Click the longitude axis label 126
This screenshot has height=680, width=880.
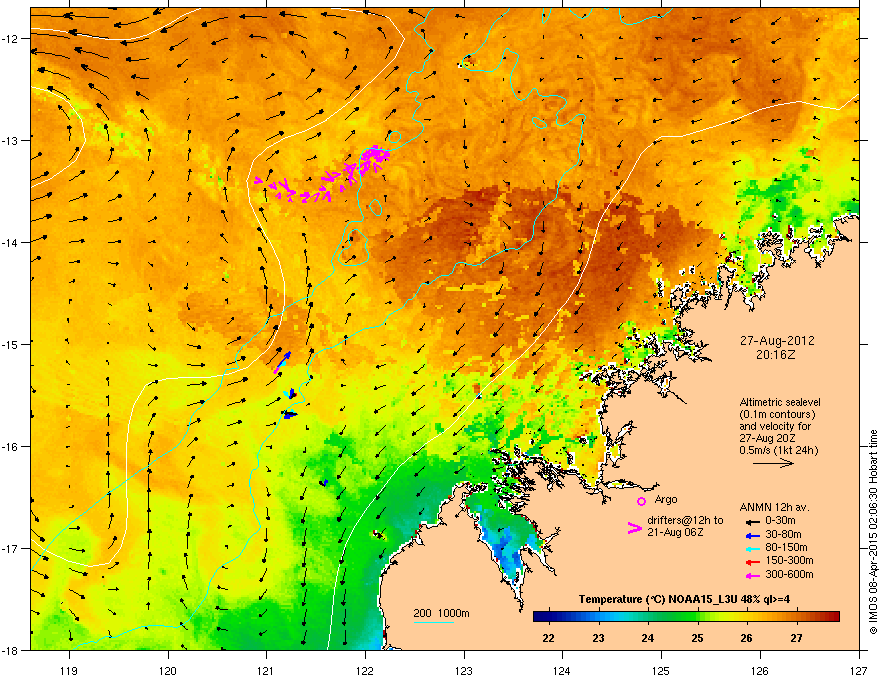pos(760,670)
